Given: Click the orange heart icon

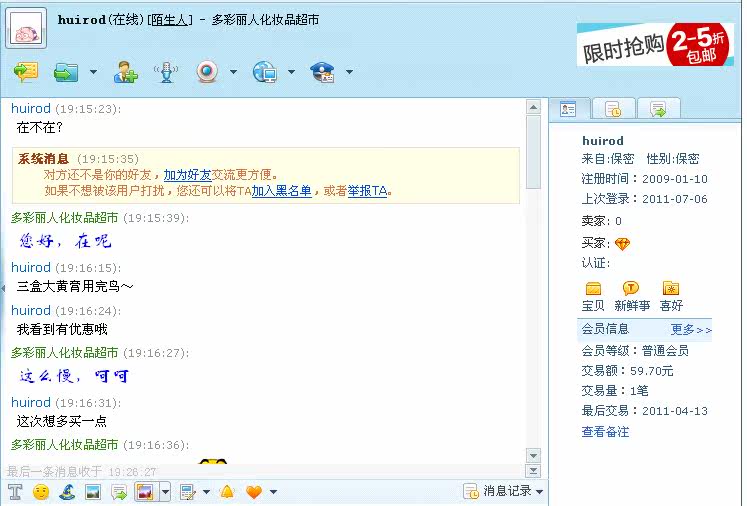Looking at the screenshot, I should coord(254,492).
